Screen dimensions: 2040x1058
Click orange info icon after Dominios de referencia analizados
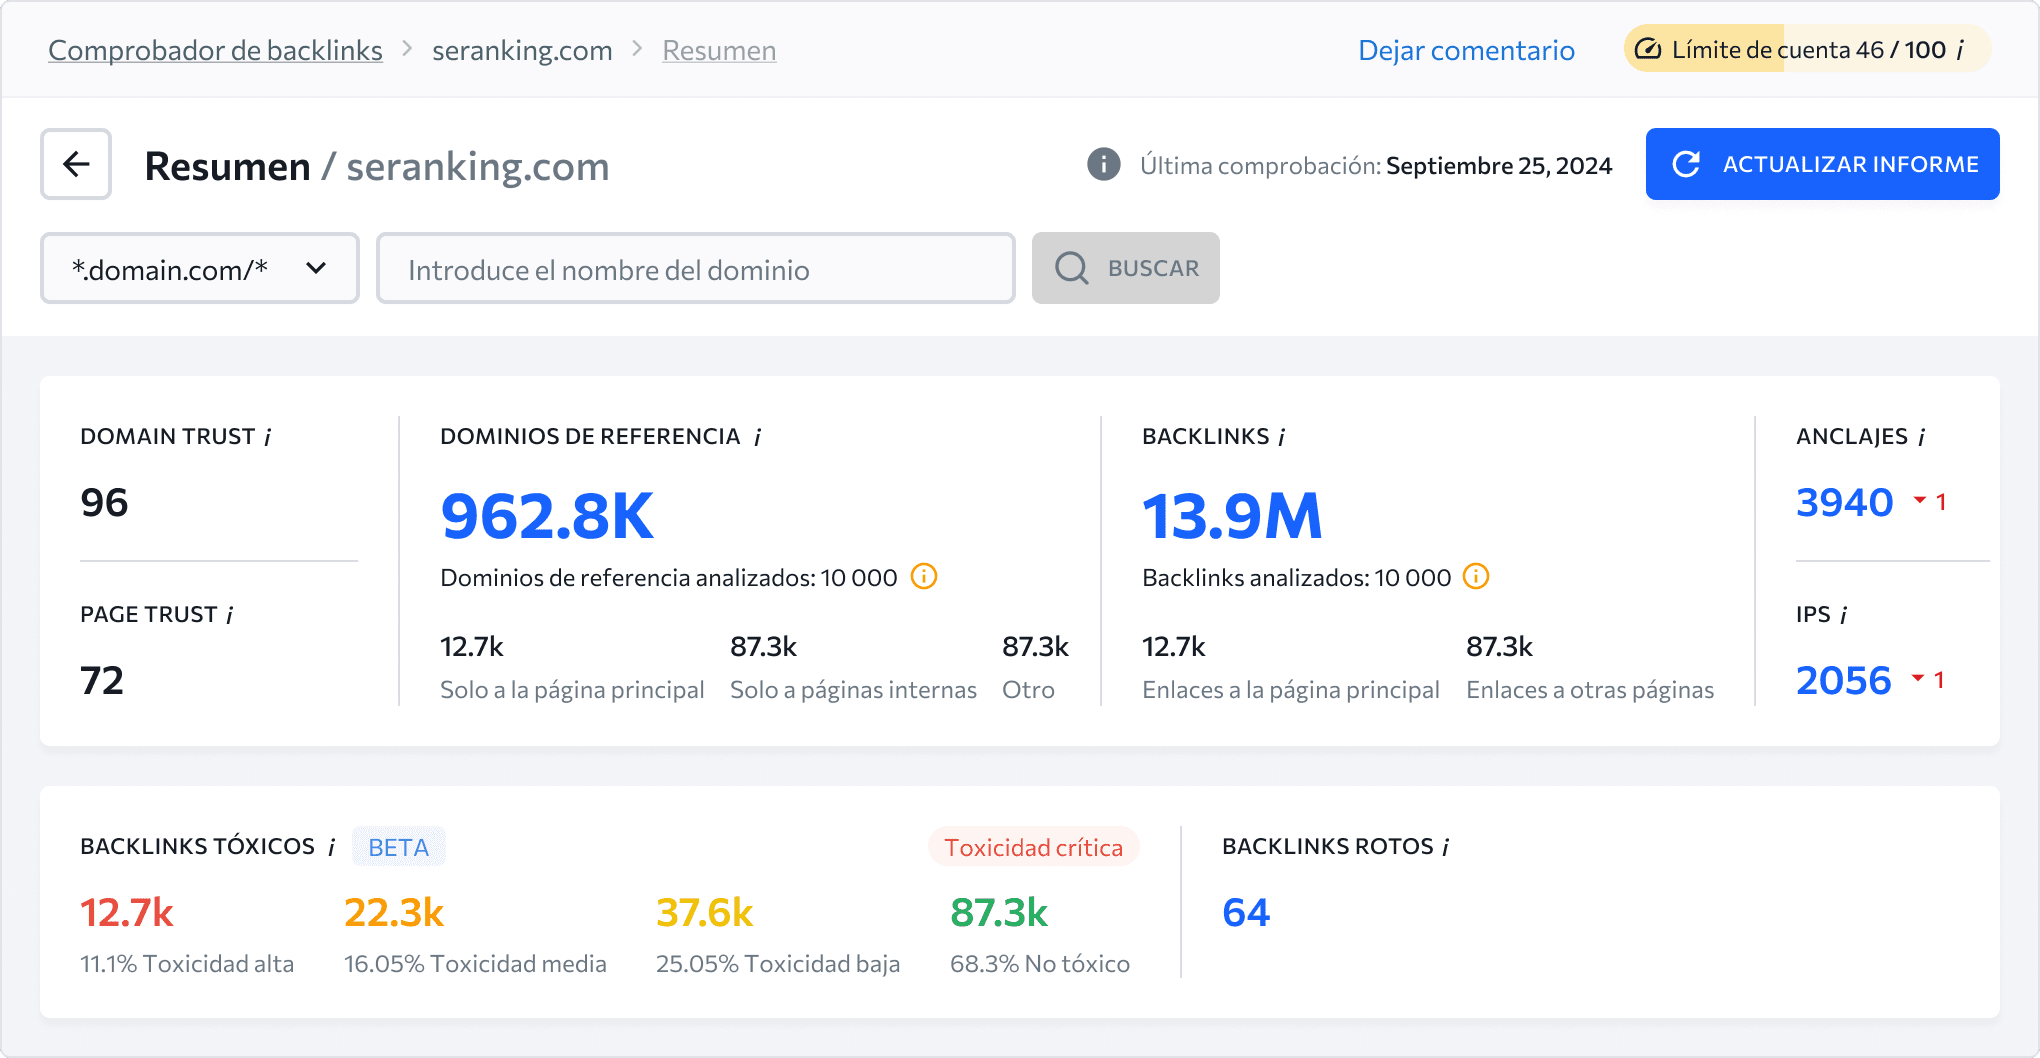[x=924, y=577]
